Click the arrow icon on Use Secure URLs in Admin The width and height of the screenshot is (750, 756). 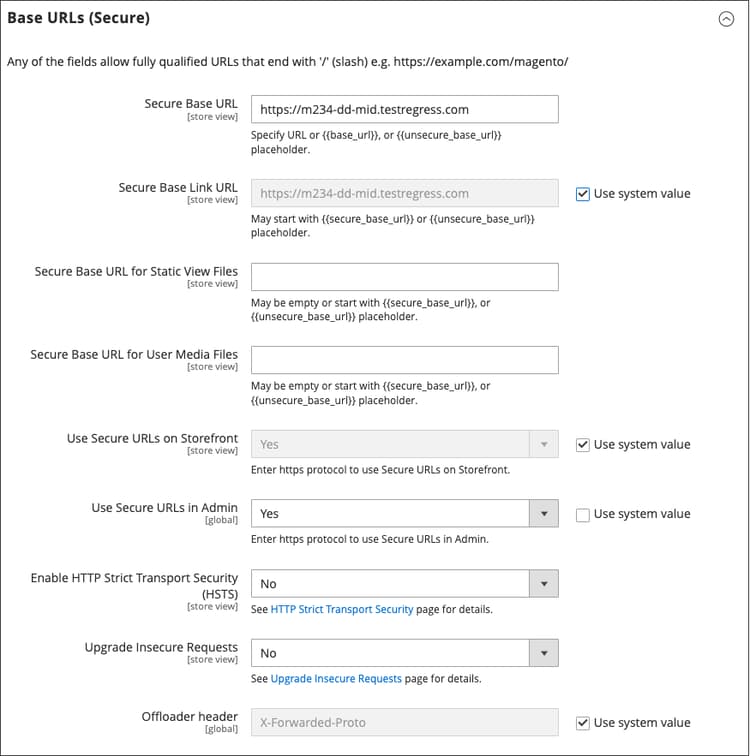pos(543,514)
